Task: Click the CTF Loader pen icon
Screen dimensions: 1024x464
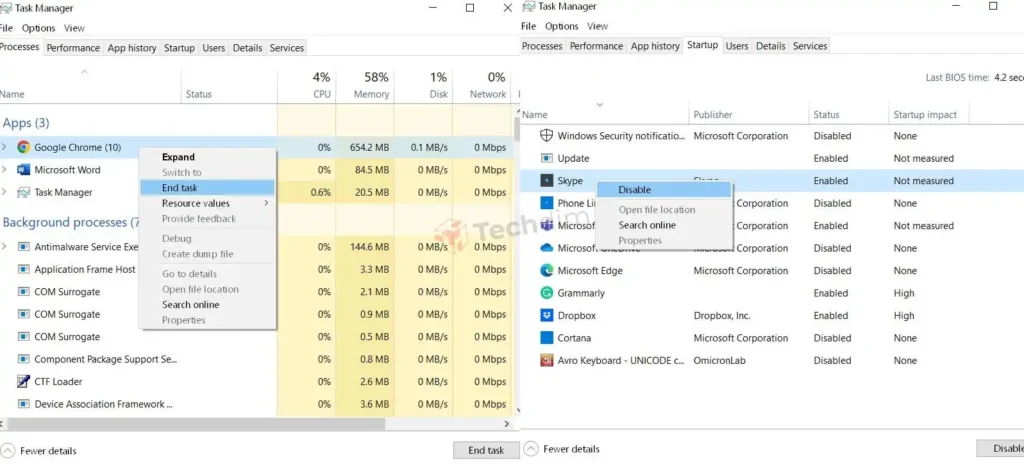Action: tap(24, 382)
